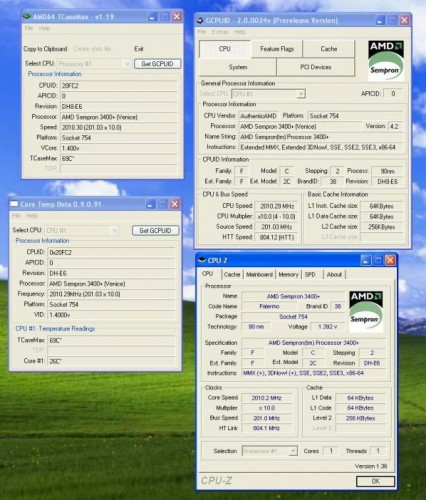426x500 pixels.
Task: Click AMD Sempron logo in CPU-Z window
Action: (x=366, y=311)
